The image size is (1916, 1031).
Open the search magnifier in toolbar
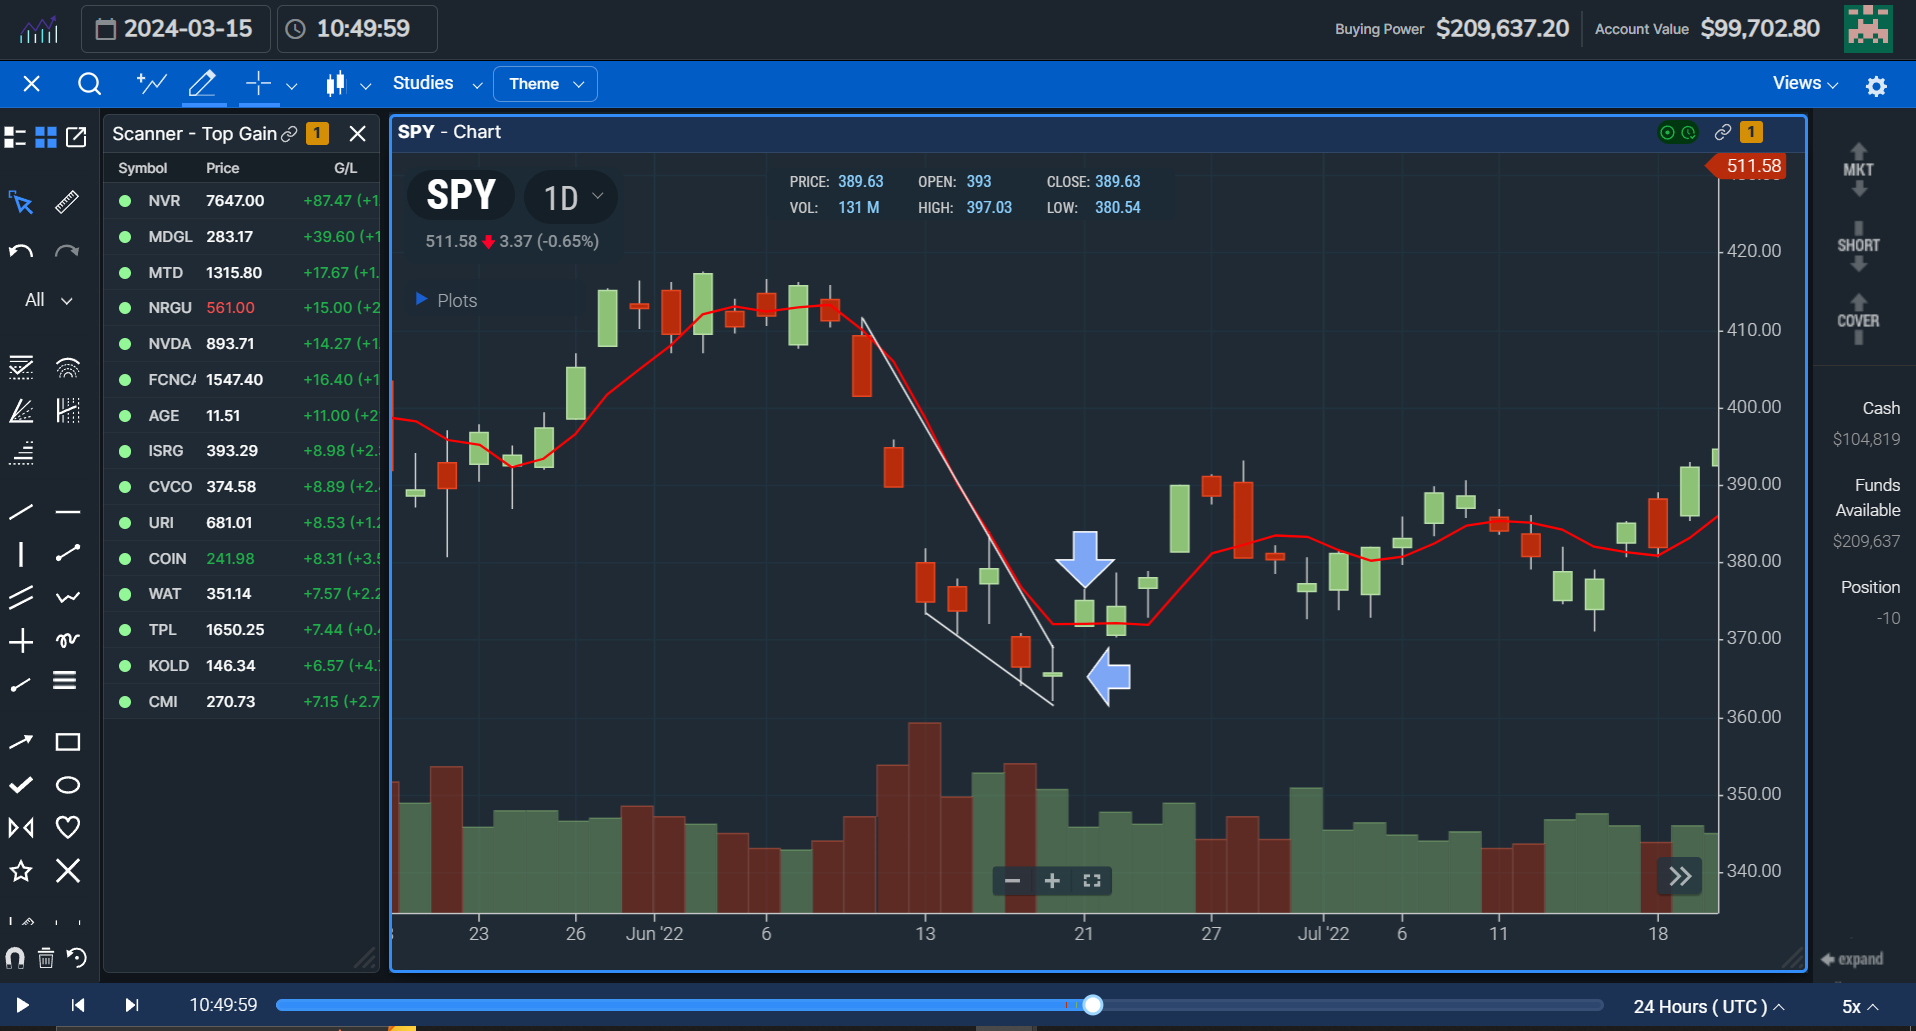click(89, 84)
